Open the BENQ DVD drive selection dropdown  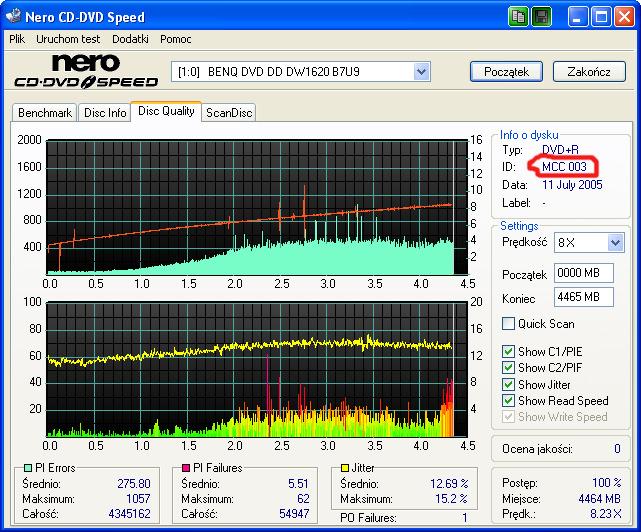point(421,72)
